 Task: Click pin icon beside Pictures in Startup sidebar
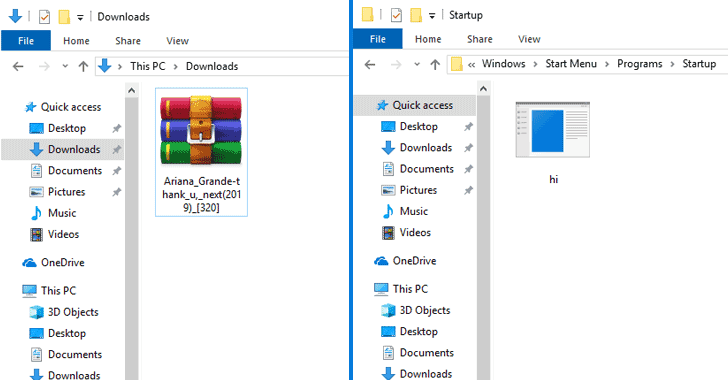pyautogui.click(x=468, y=190)
